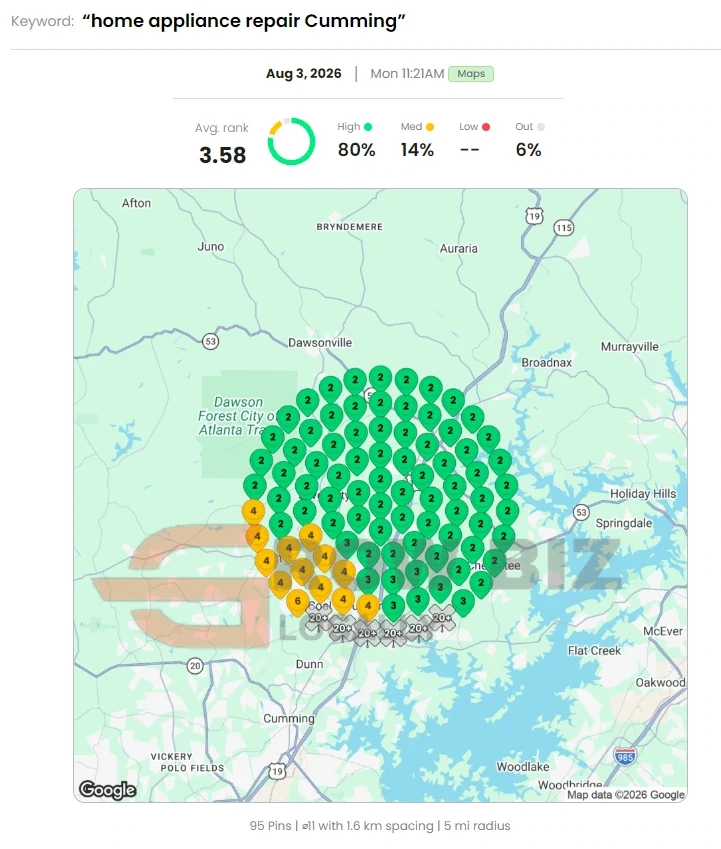The height and width of the screenshot is (849, 721).
Task: Click the Juno map label
Action: coord(211,246)
